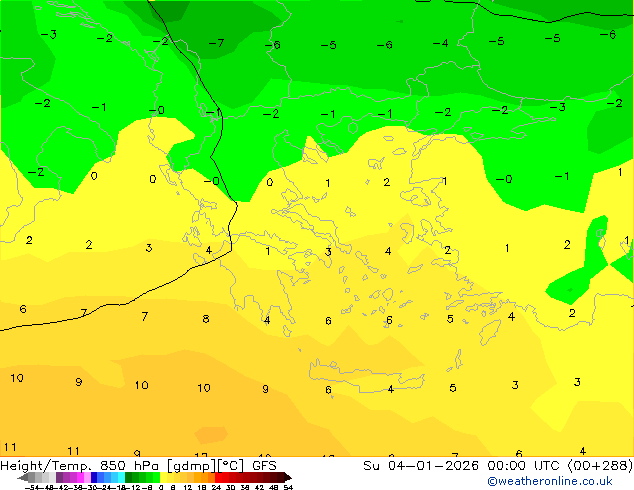Pick the bright red legend swatch at 24

coord(218,477)
